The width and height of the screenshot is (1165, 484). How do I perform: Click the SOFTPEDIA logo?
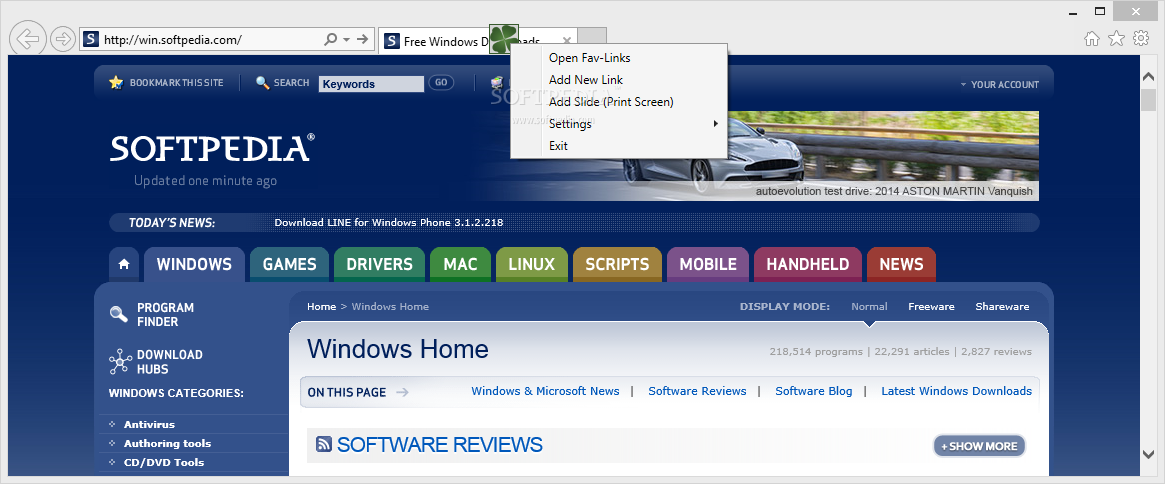point(212,148)
